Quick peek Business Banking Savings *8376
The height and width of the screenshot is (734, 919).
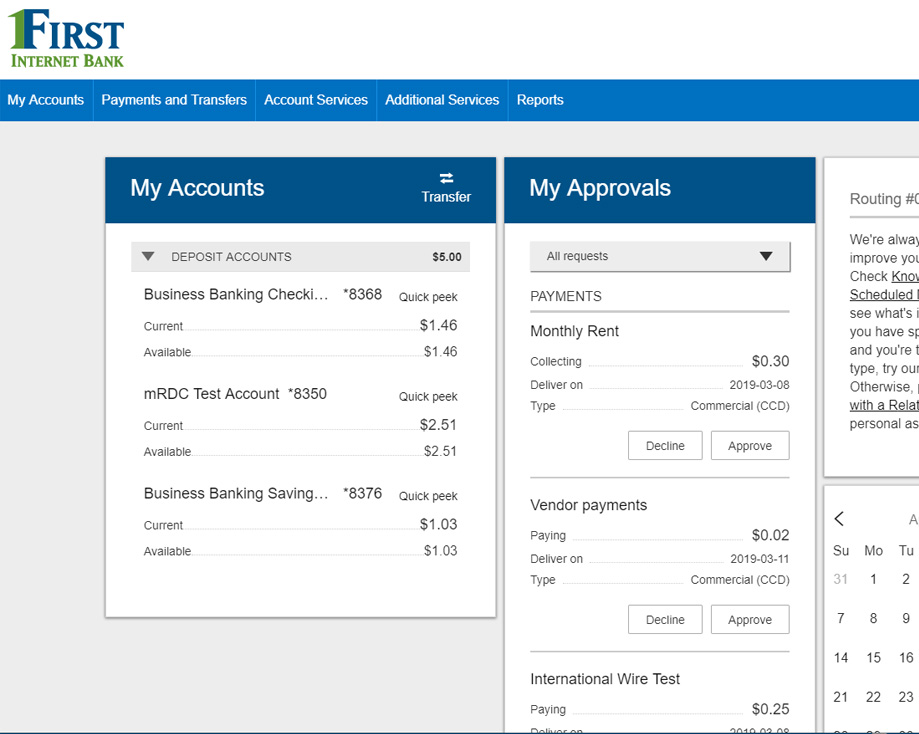click(x=428, y=496)
